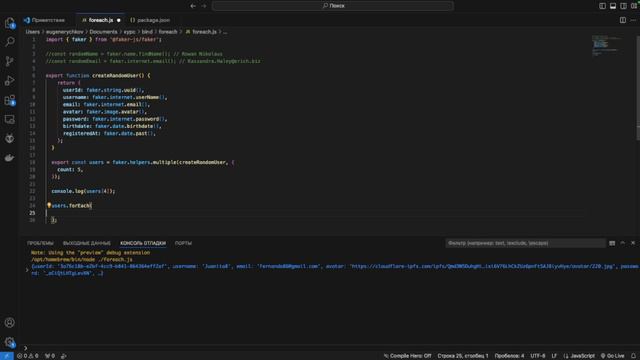Start Go Live server
This screenshot has height=360, width=640.
point(613,356)
